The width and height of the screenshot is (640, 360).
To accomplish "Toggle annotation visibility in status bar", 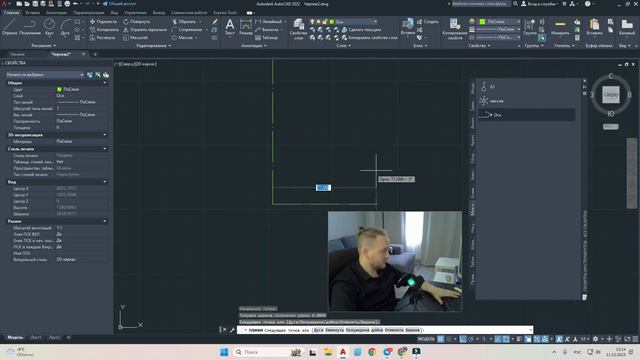I will (x=559, y=339).
